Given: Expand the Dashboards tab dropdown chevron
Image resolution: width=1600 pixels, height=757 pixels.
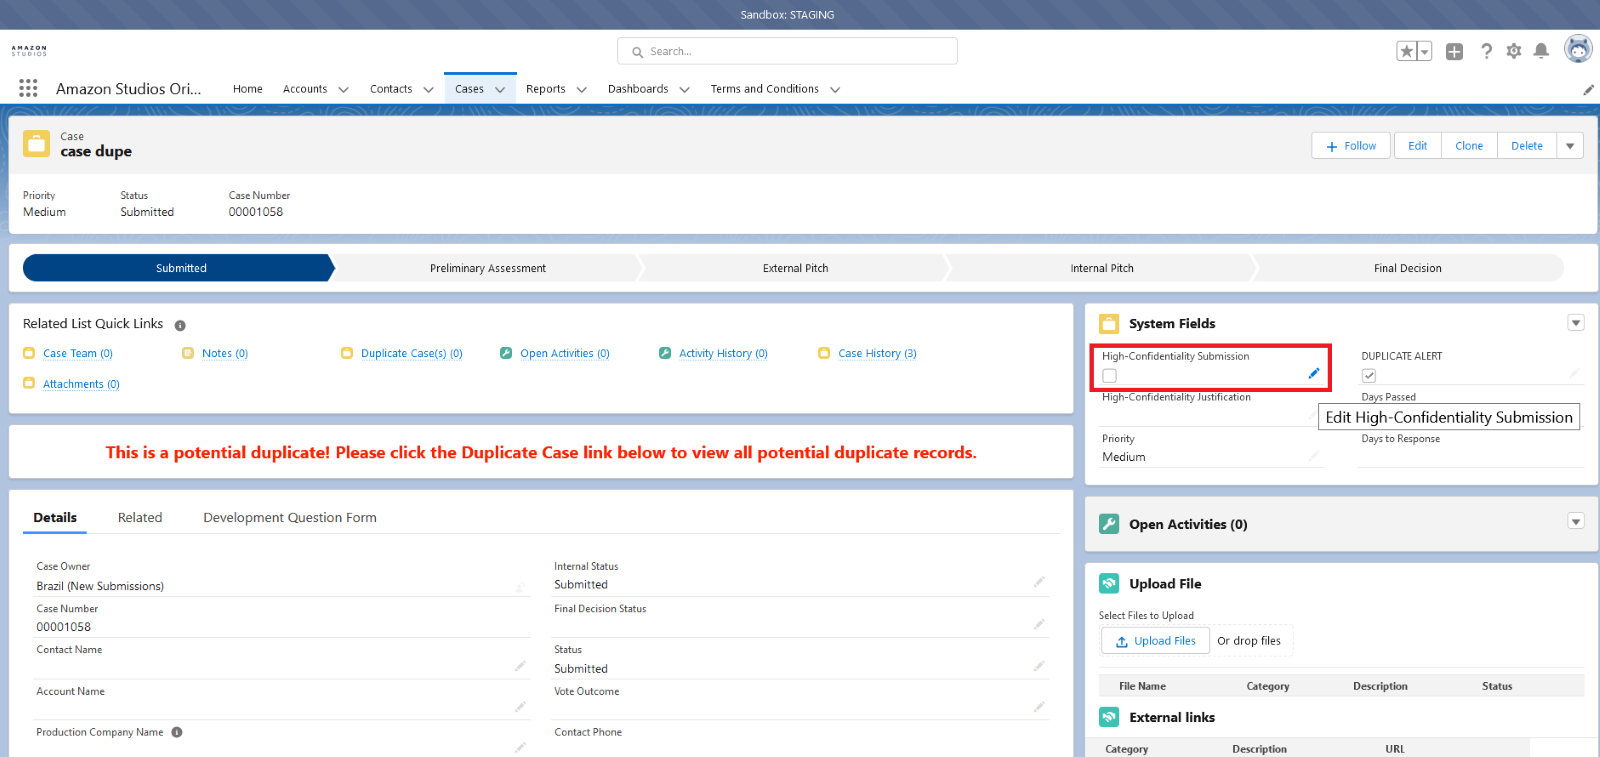Looking at the screenshot, I should [684, 89].
